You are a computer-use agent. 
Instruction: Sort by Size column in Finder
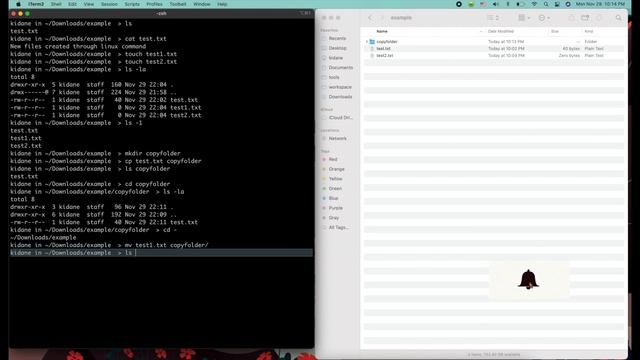(x=555, y=31)
